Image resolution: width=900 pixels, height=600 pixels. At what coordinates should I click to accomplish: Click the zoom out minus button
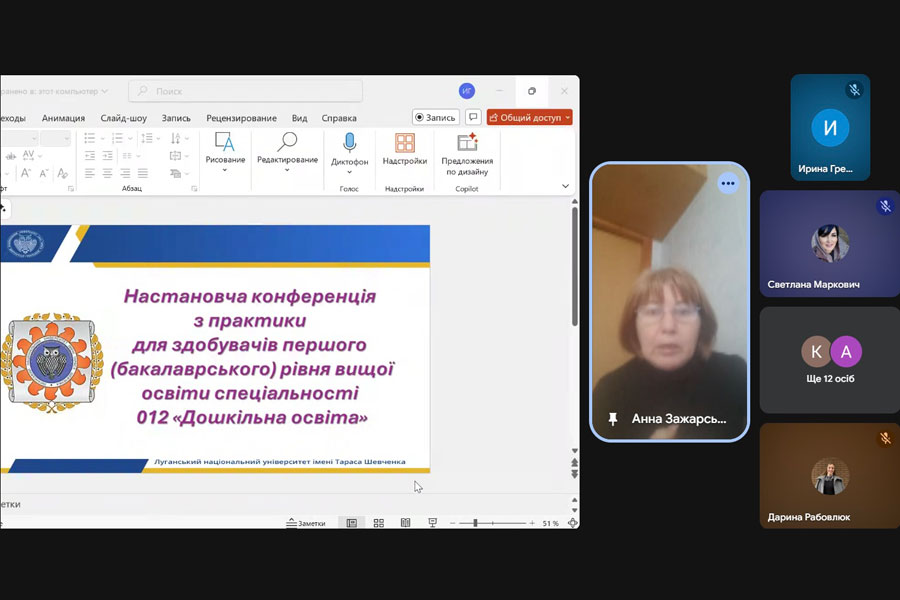(x=452, y=522)
